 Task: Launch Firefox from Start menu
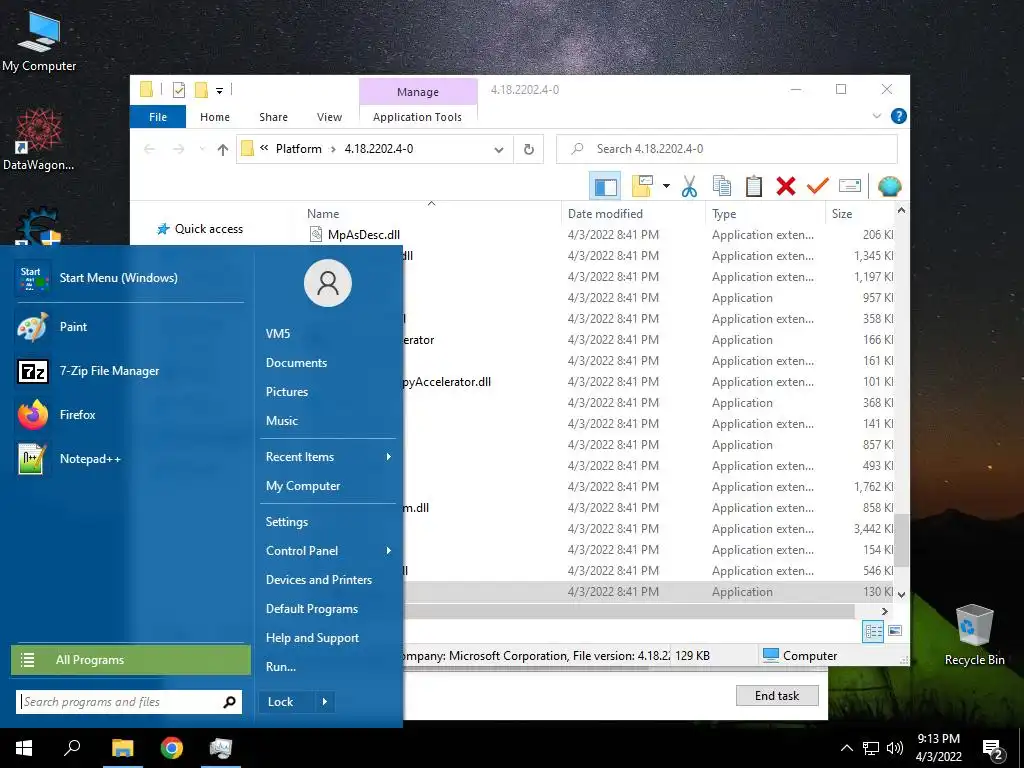click(x=129, y=415)
